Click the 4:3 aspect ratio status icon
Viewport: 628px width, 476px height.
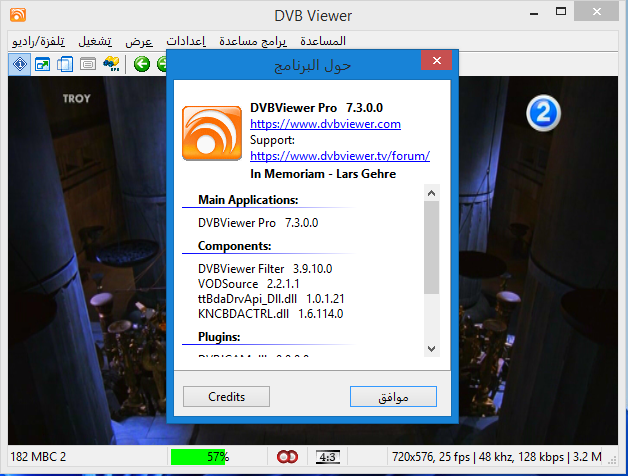click(328, 457)
